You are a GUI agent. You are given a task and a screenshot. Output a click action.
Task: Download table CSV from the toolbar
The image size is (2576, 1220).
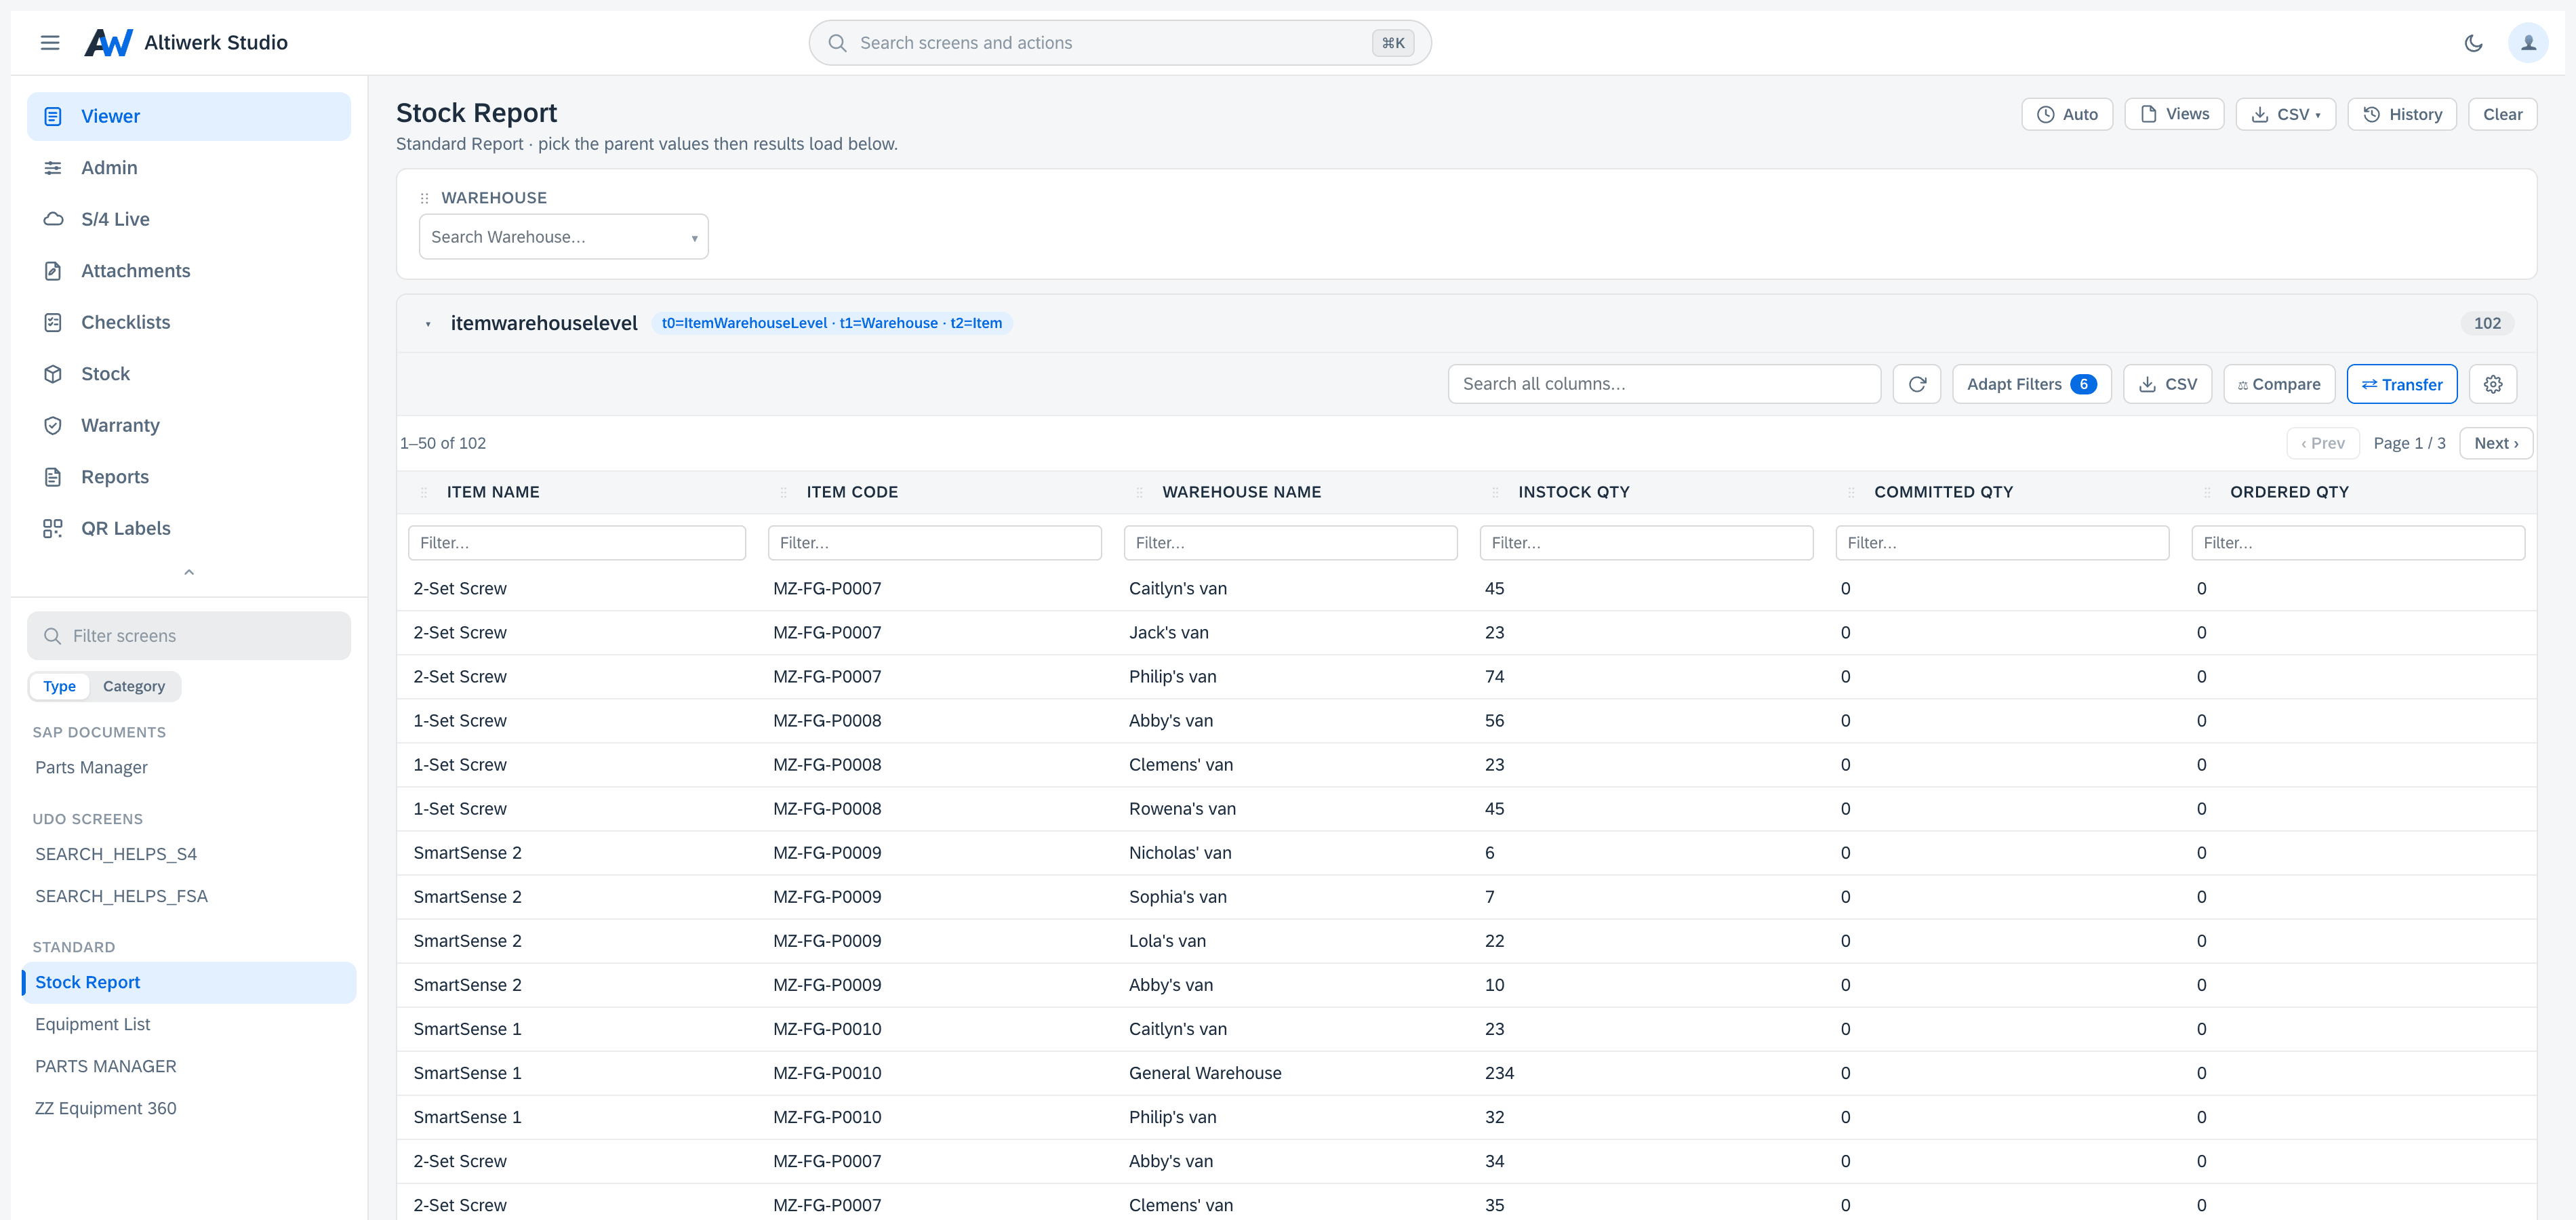(2167, 384)
